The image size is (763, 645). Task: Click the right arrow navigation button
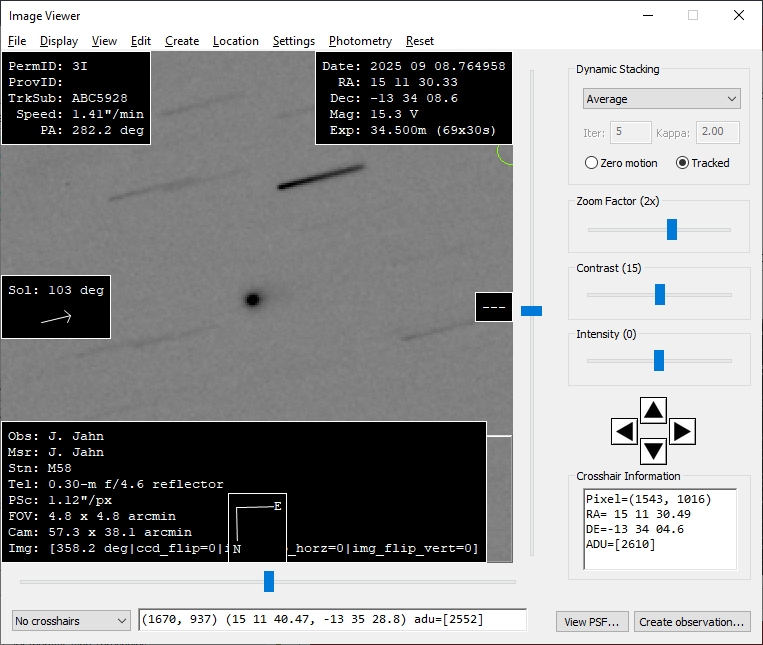click(682, 432)
